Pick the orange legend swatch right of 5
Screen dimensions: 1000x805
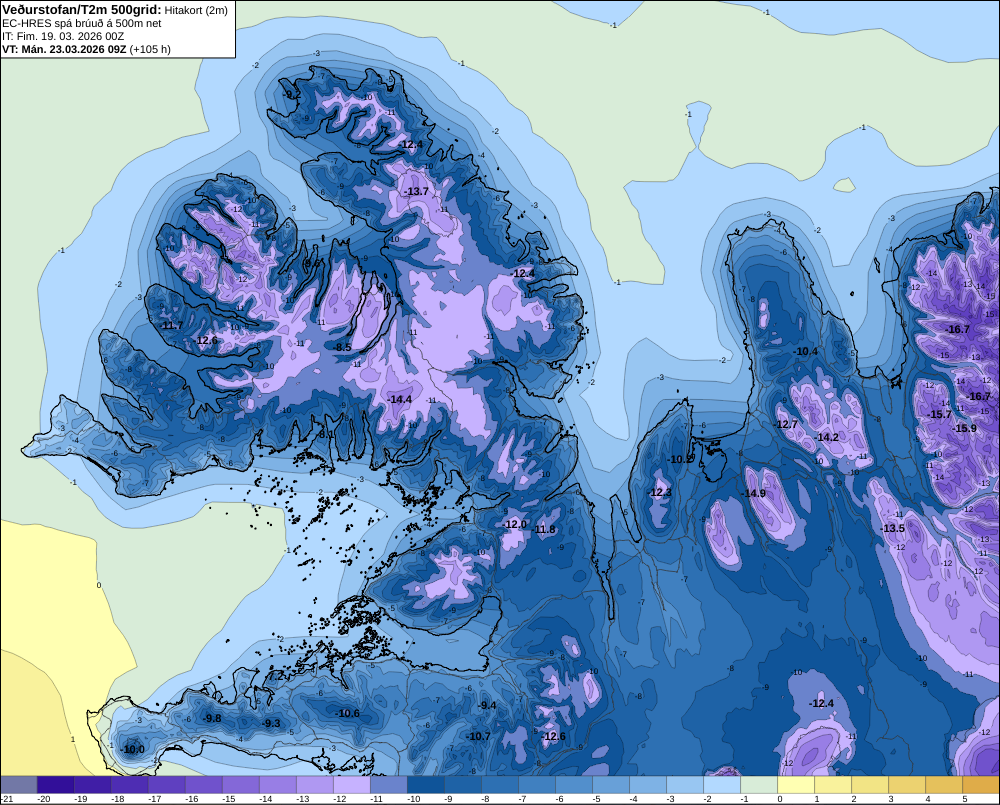coord(981,785)
